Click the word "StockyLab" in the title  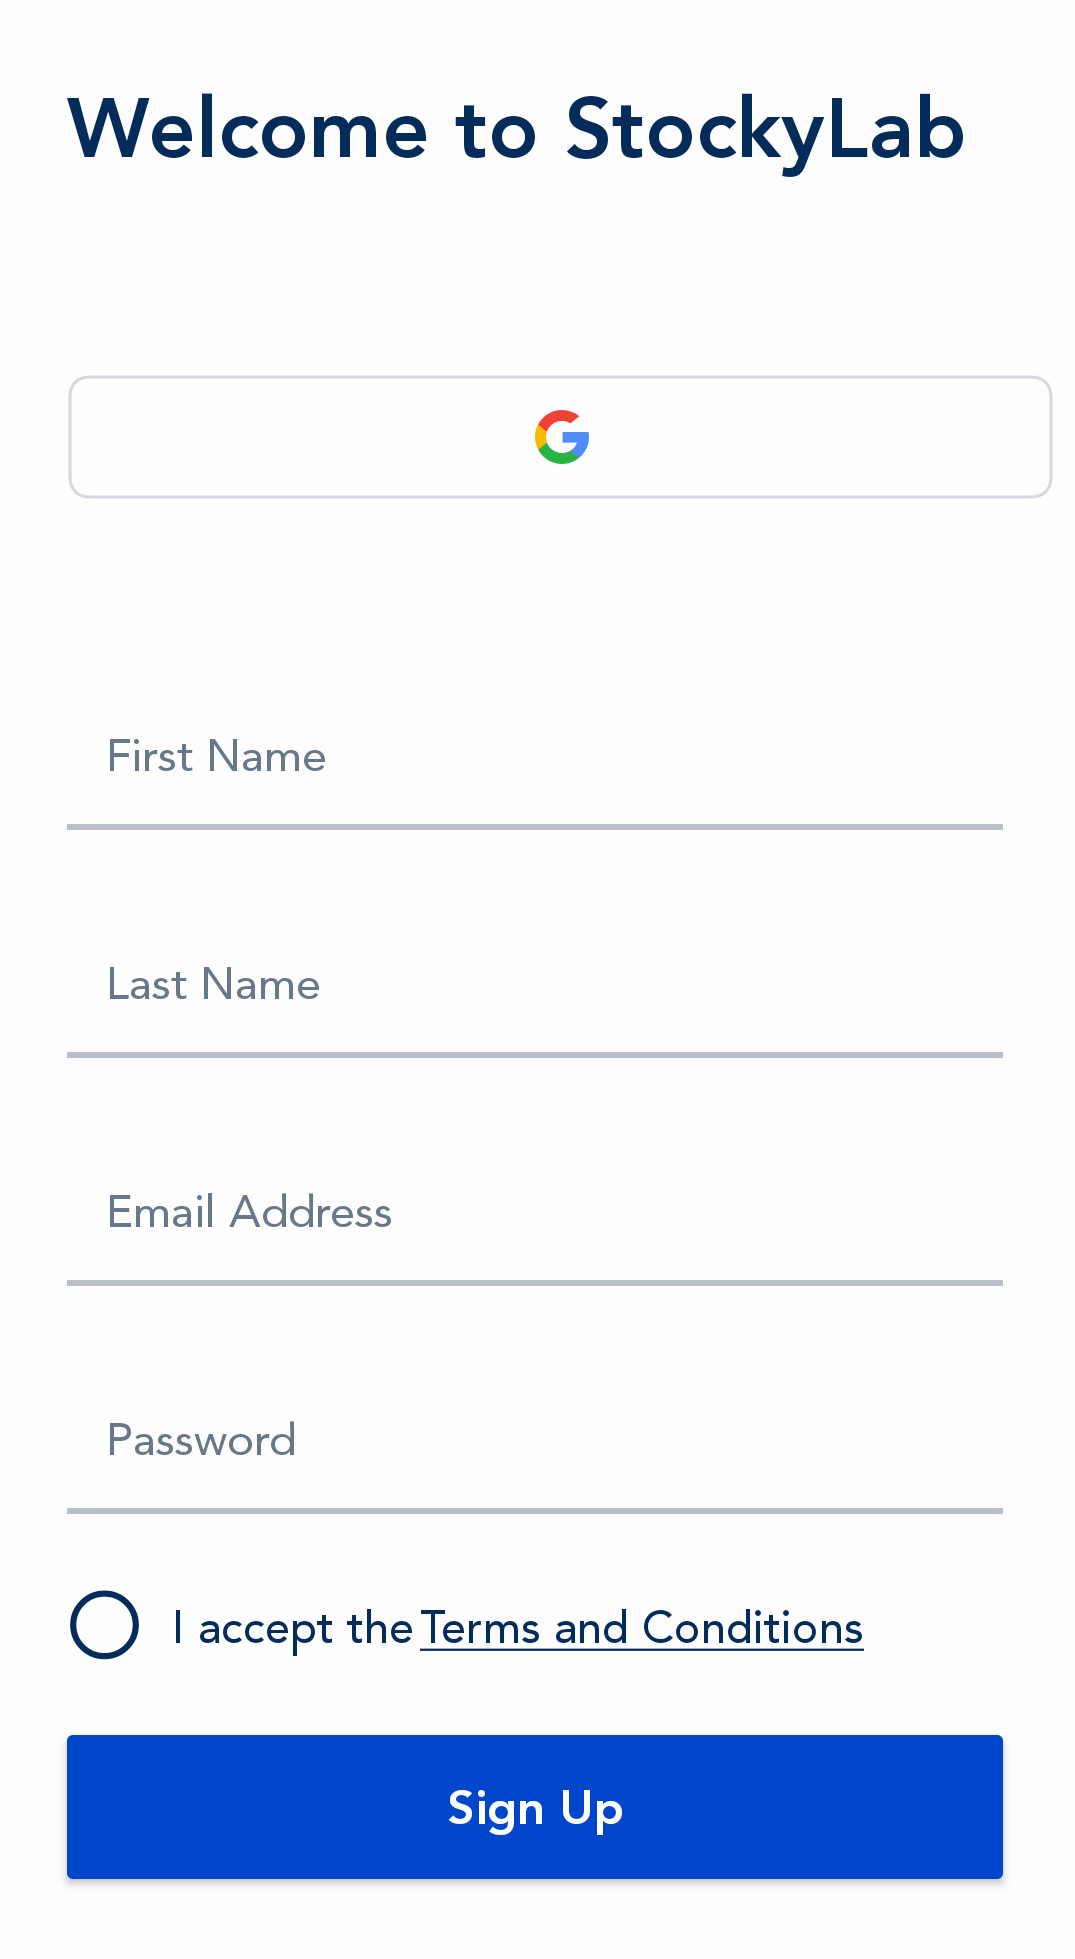click(x=765, y=129)
